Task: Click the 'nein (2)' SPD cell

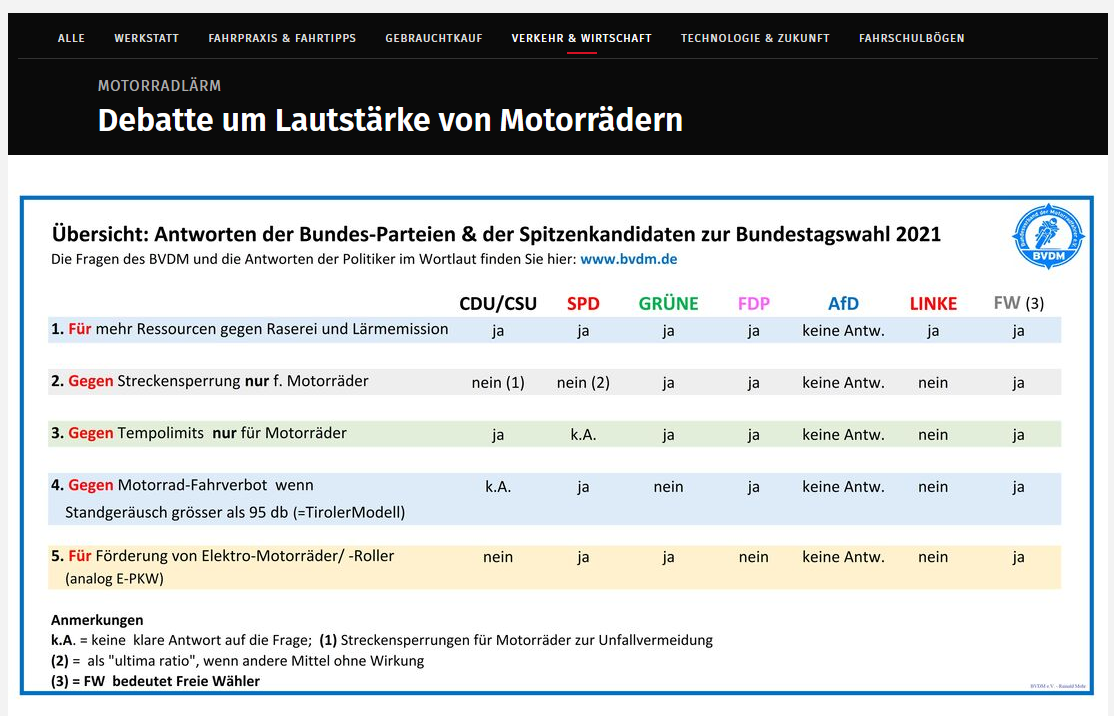Action: [583, 383]
